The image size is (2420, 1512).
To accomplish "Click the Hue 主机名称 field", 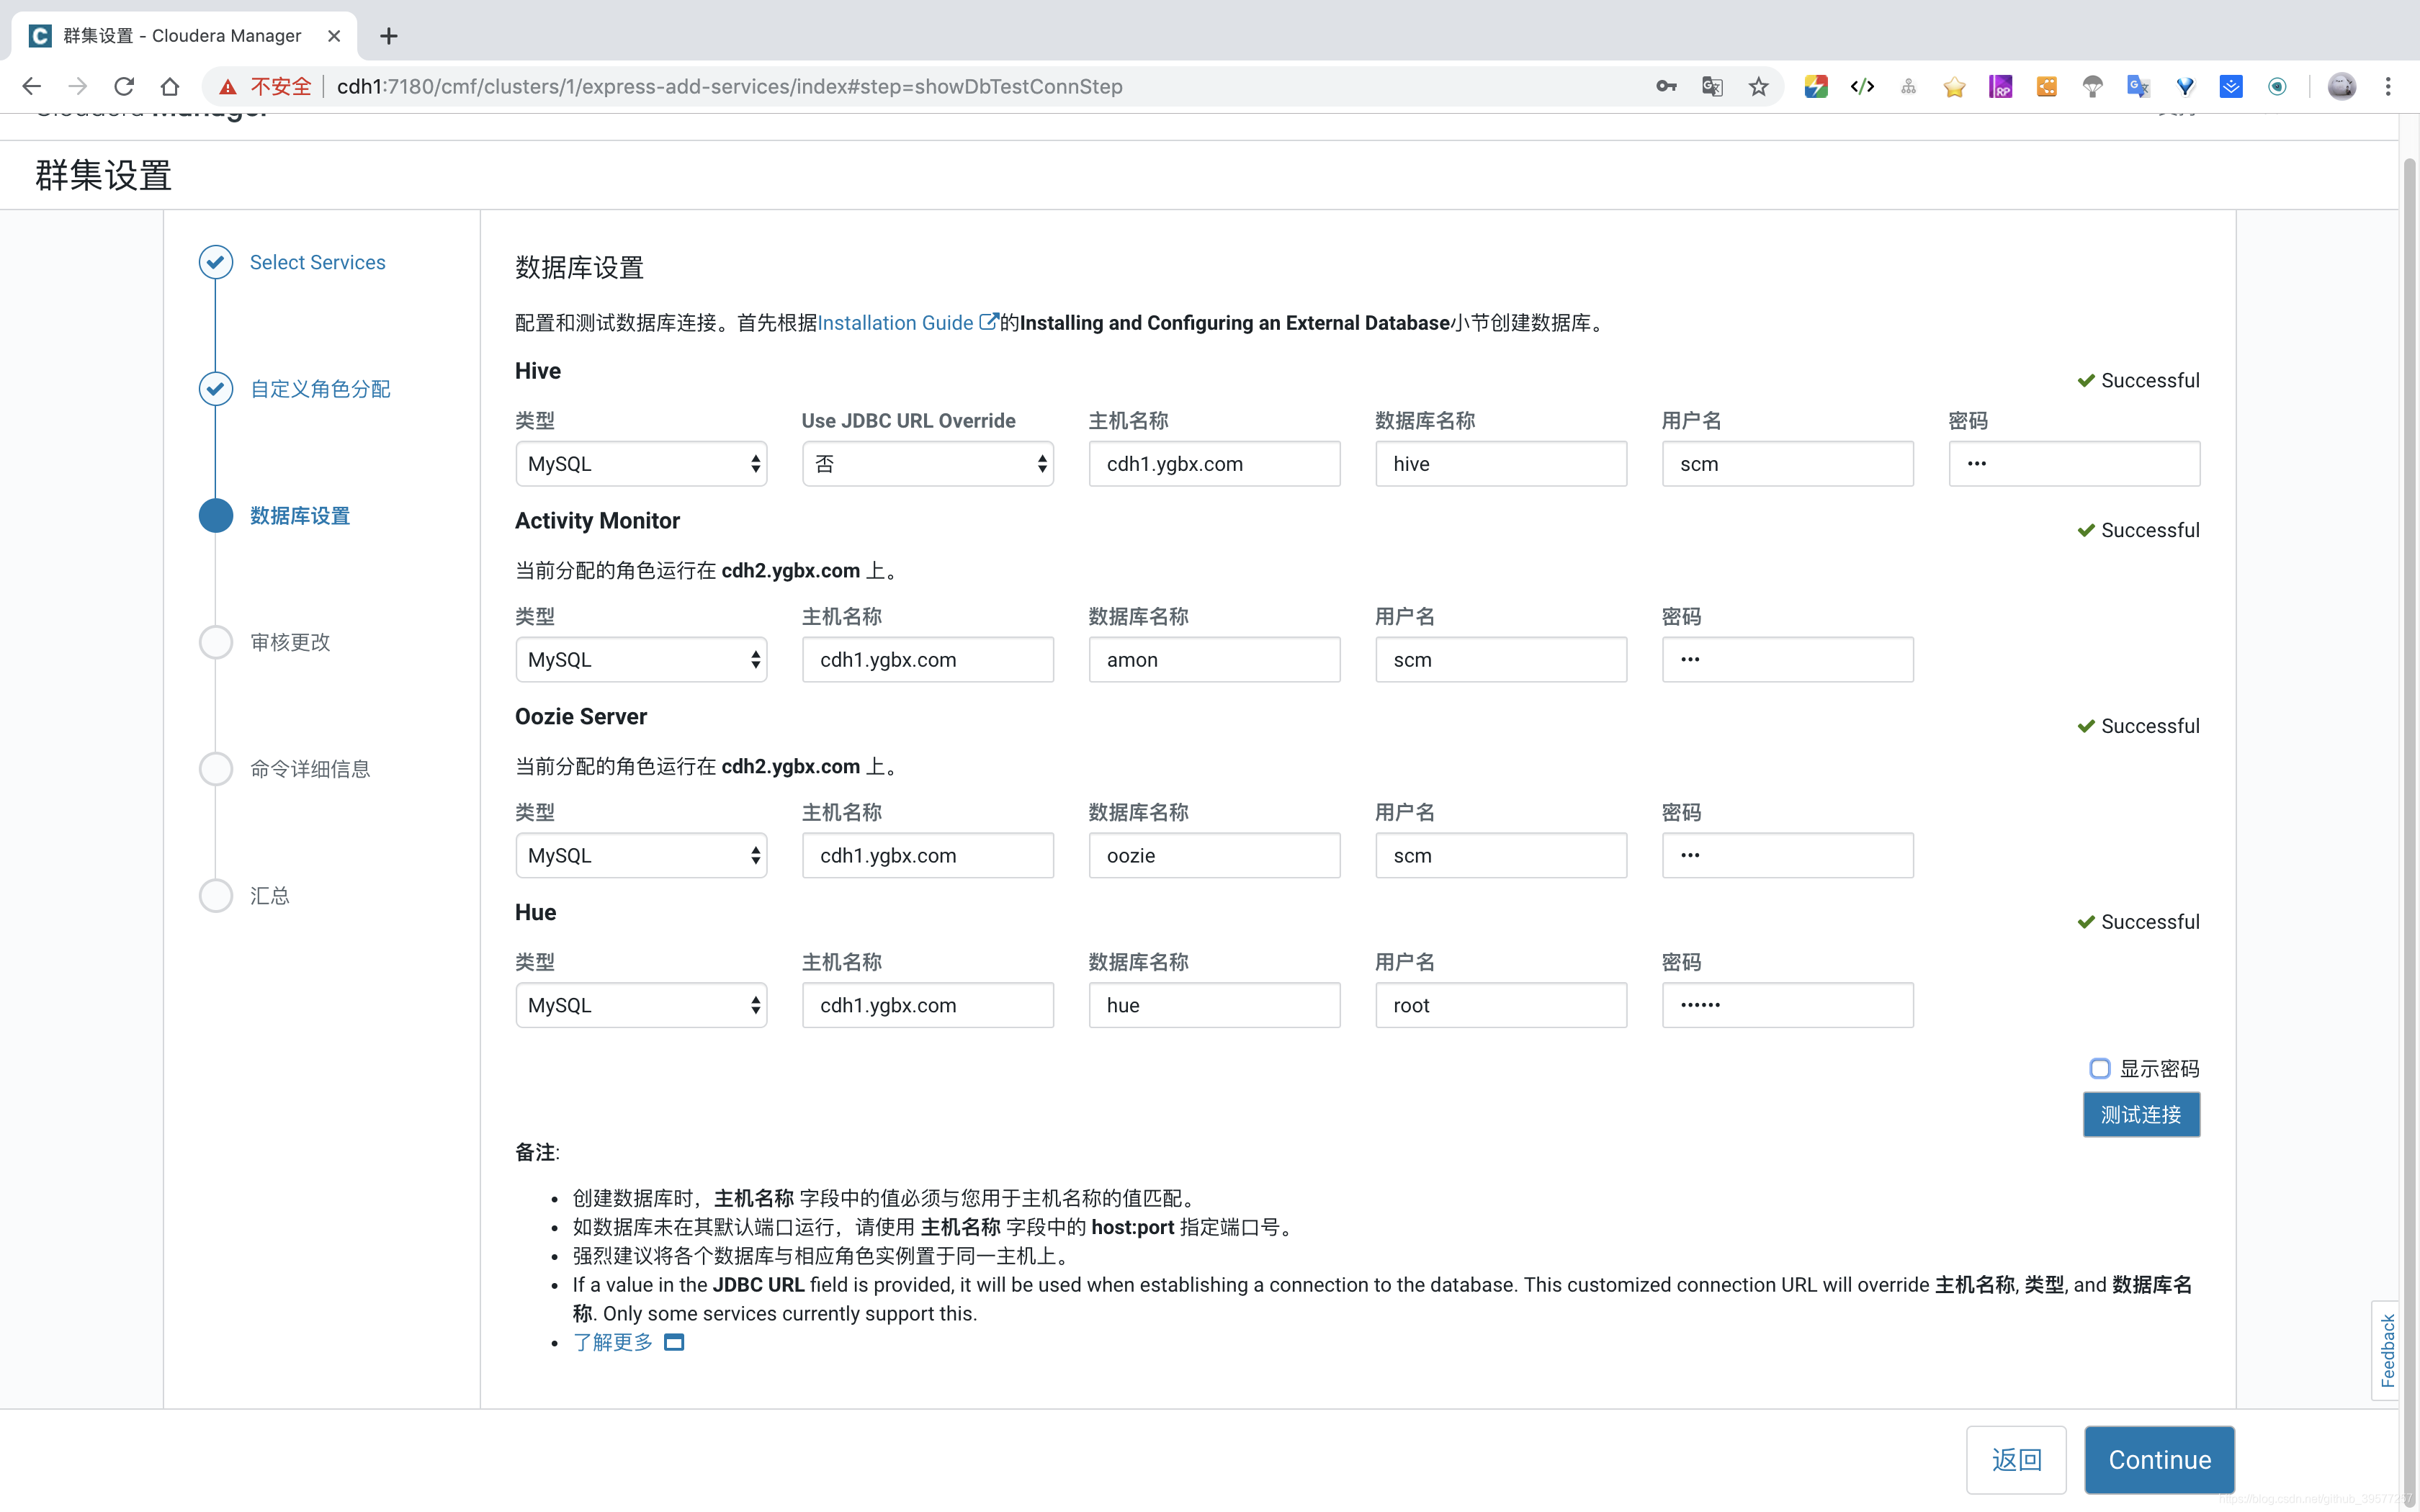I will click(927, 1005).
